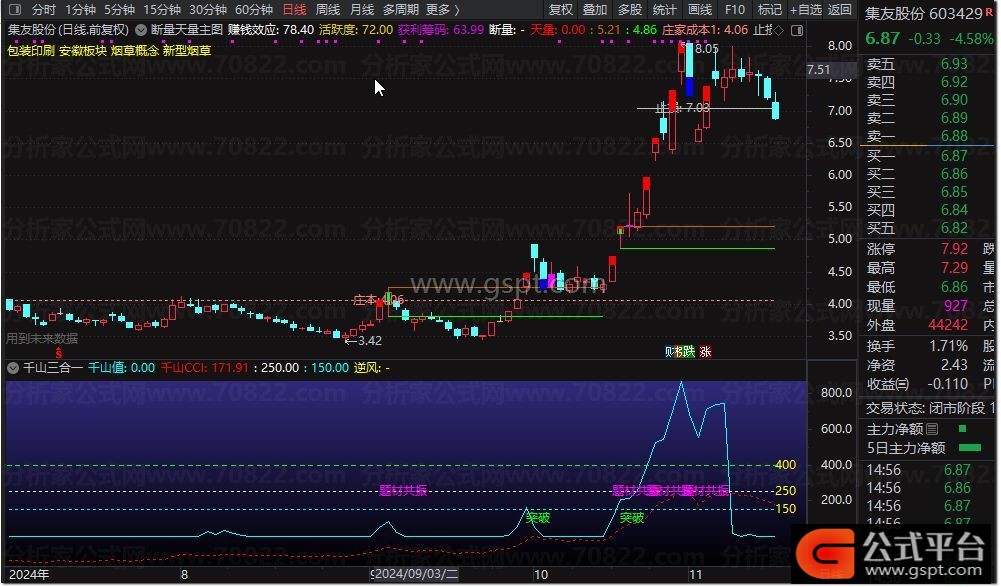Switch to the 分时 intraday chart

[43, 10]
